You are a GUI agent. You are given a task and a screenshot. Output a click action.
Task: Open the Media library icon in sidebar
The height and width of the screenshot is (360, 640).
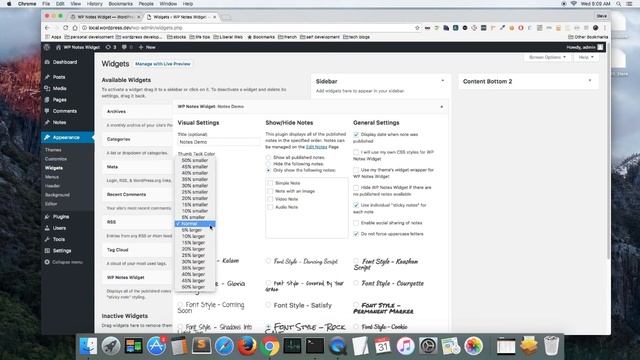click(x=47, y=88)
